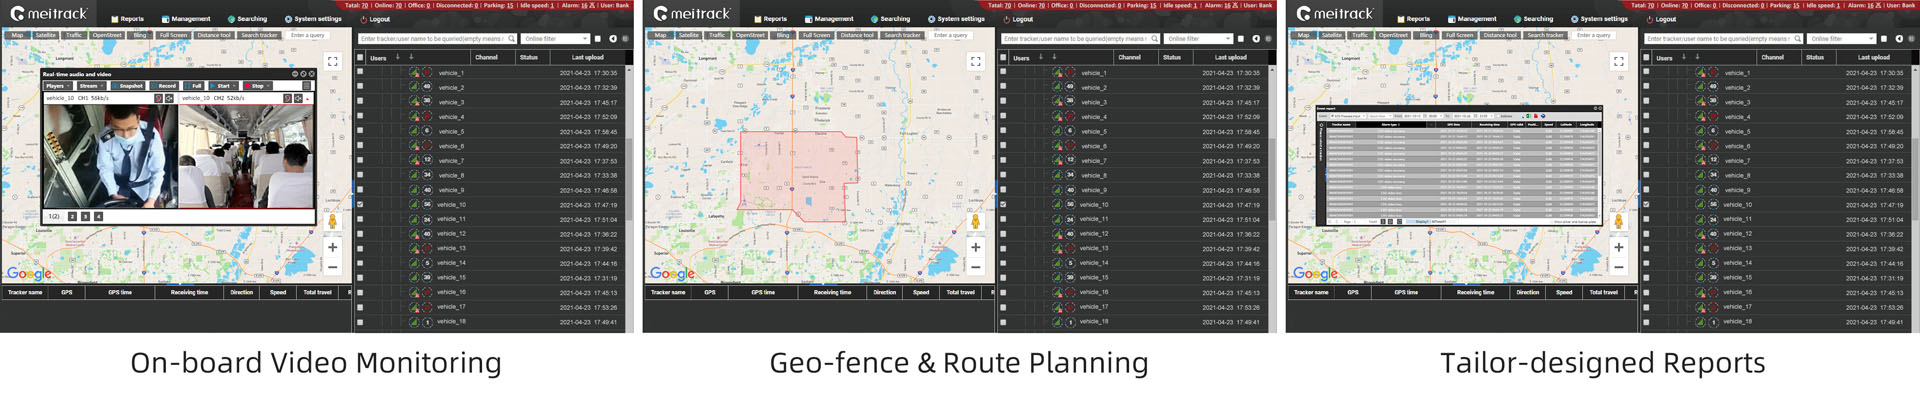Click the listen ear icon on CH2 stream
The image size is (1920, 396).
click(287, 98)
